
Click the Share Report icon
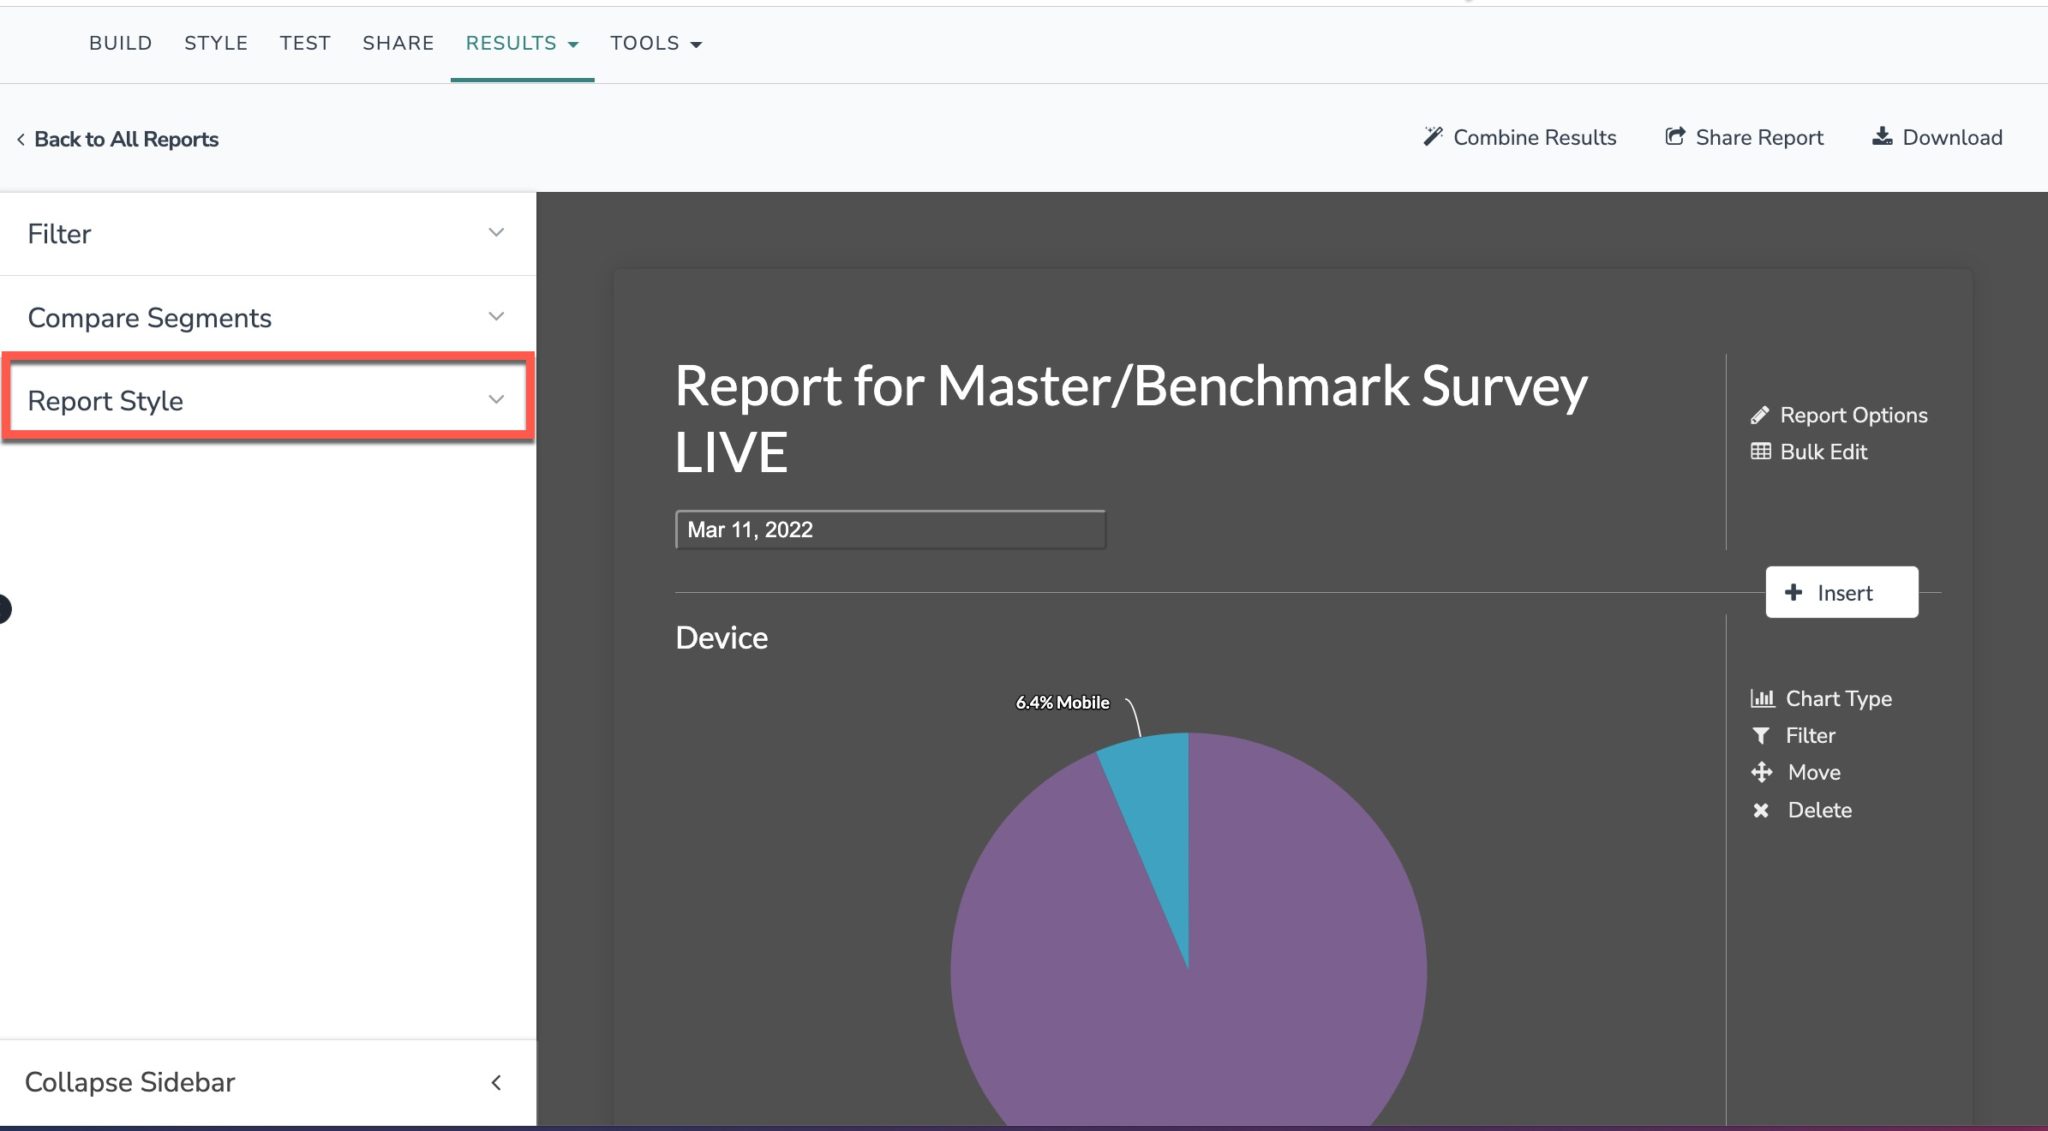(1676, 136)
